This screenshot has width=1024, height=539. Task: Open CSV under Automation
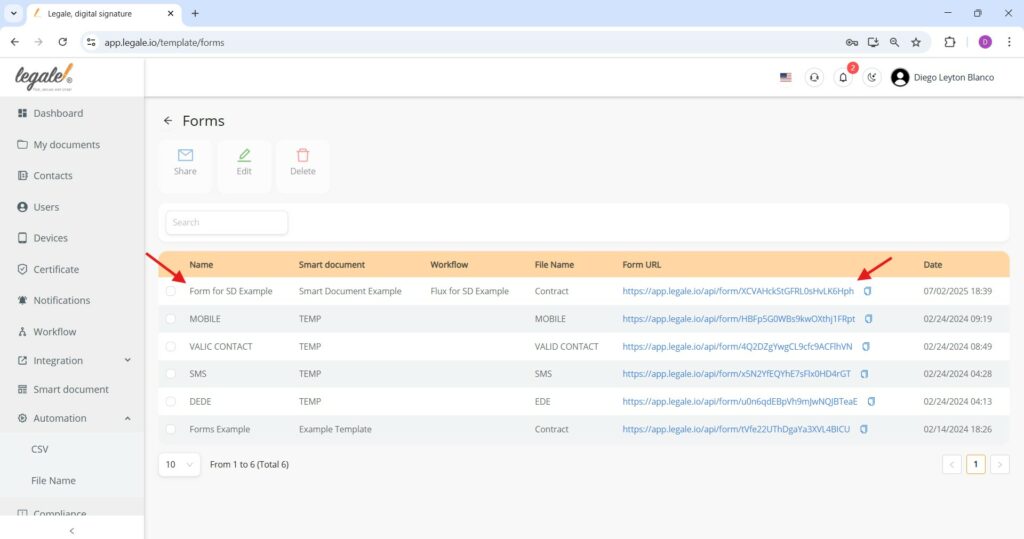40,449
